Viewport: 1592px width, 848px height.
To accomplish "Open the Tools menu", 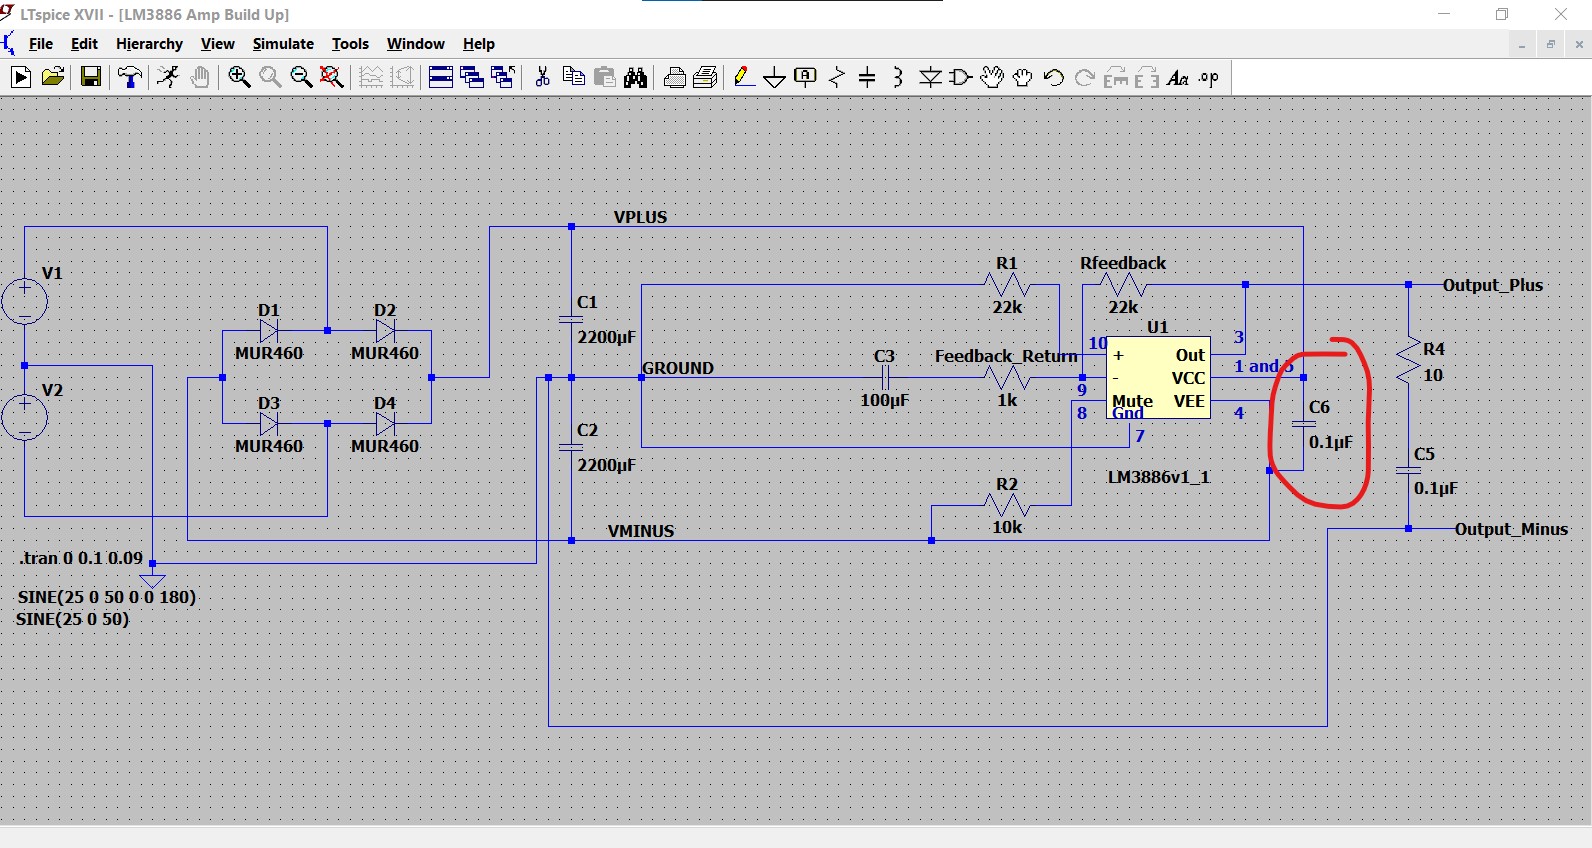I will click(x=350, y=44).
